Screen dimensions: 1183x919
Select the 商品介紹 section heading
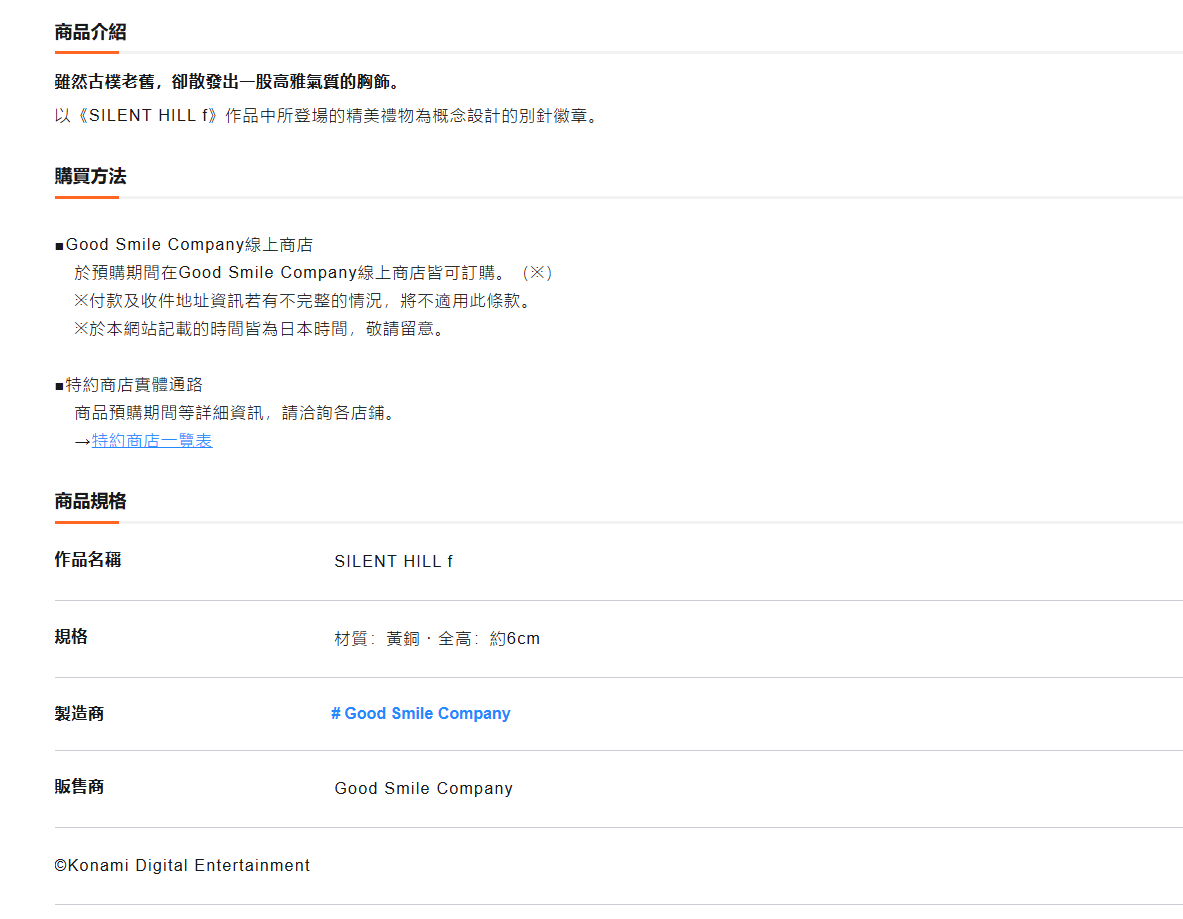tap(91, 32)
